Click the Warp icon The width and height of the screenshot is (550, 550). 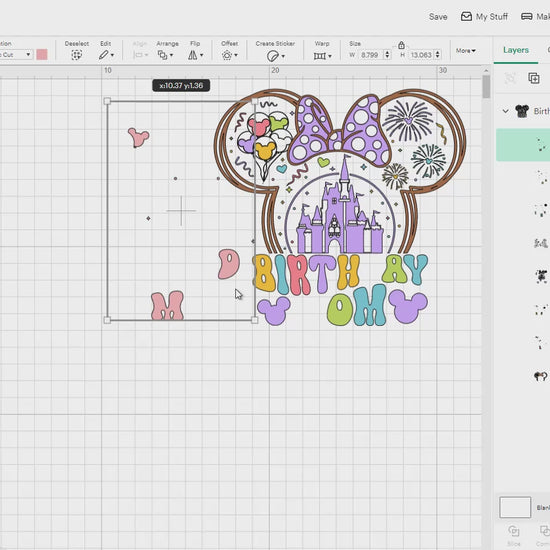coord(320,56)
